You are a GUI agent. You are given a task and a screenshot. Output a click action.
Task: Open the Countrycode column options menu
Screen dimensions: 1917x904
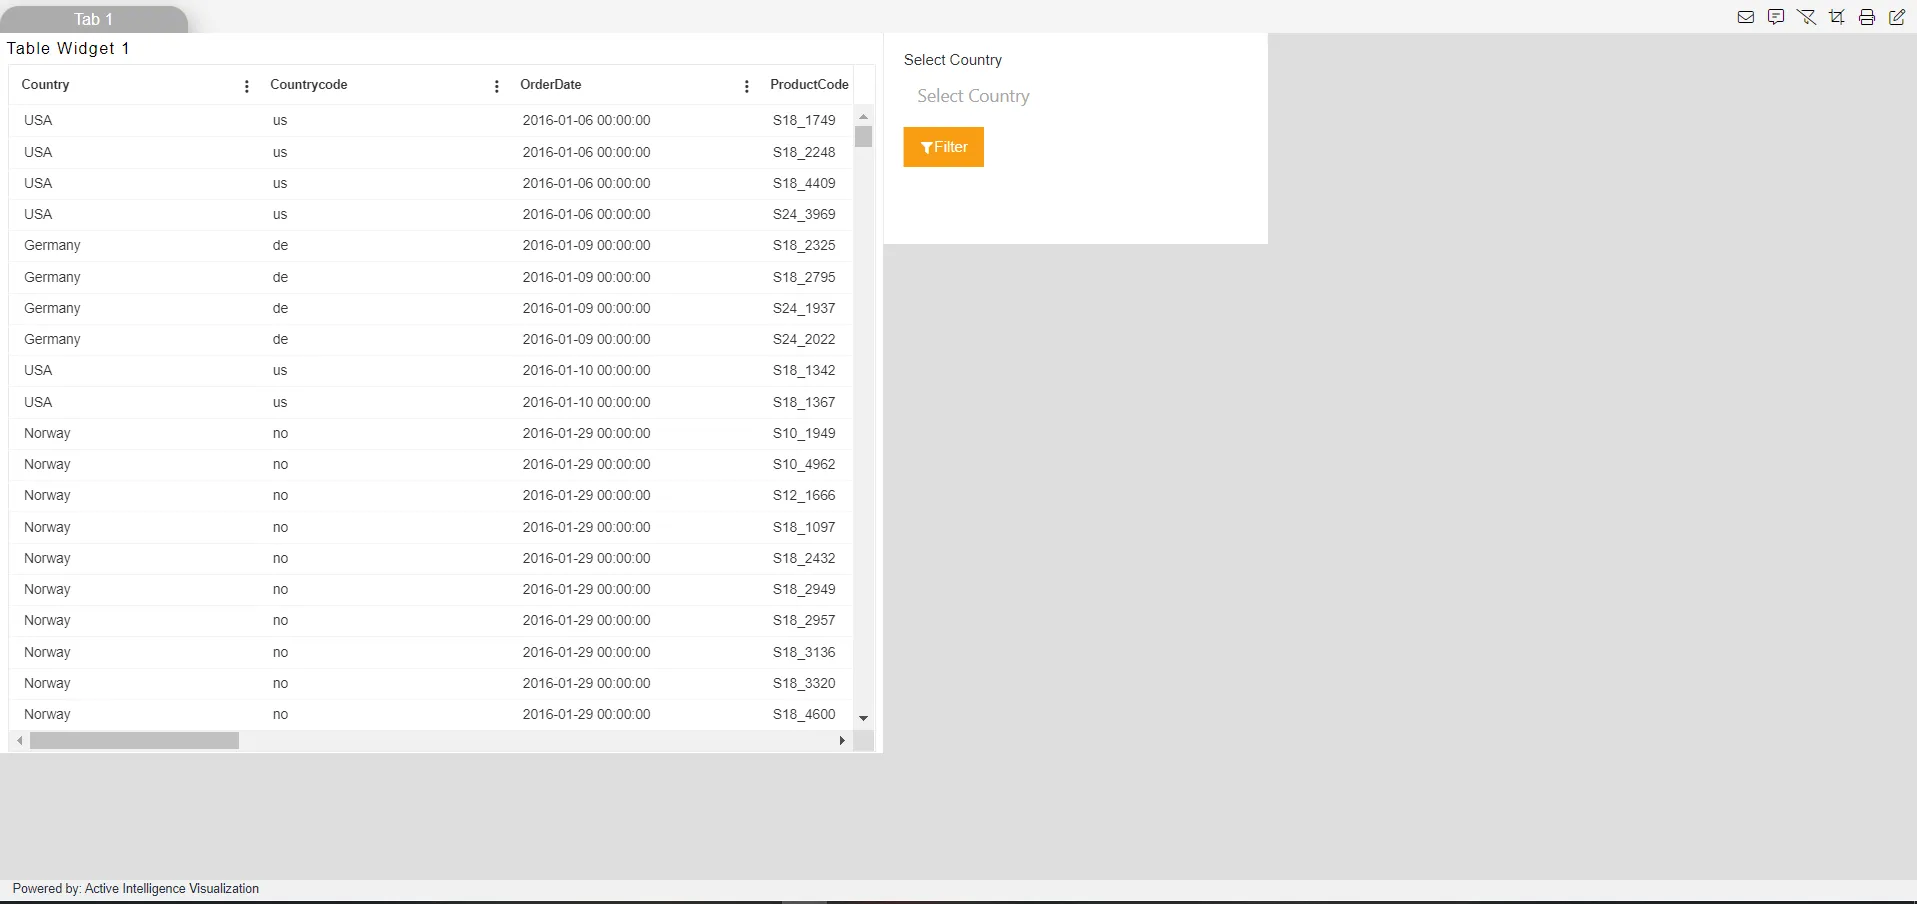click(497, 86)
